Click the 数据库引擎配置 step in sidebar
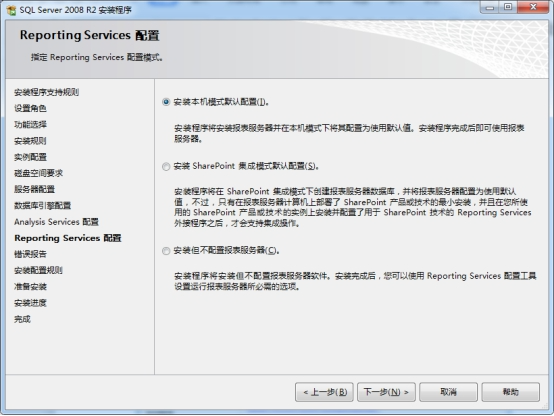 tap(42, 205)
